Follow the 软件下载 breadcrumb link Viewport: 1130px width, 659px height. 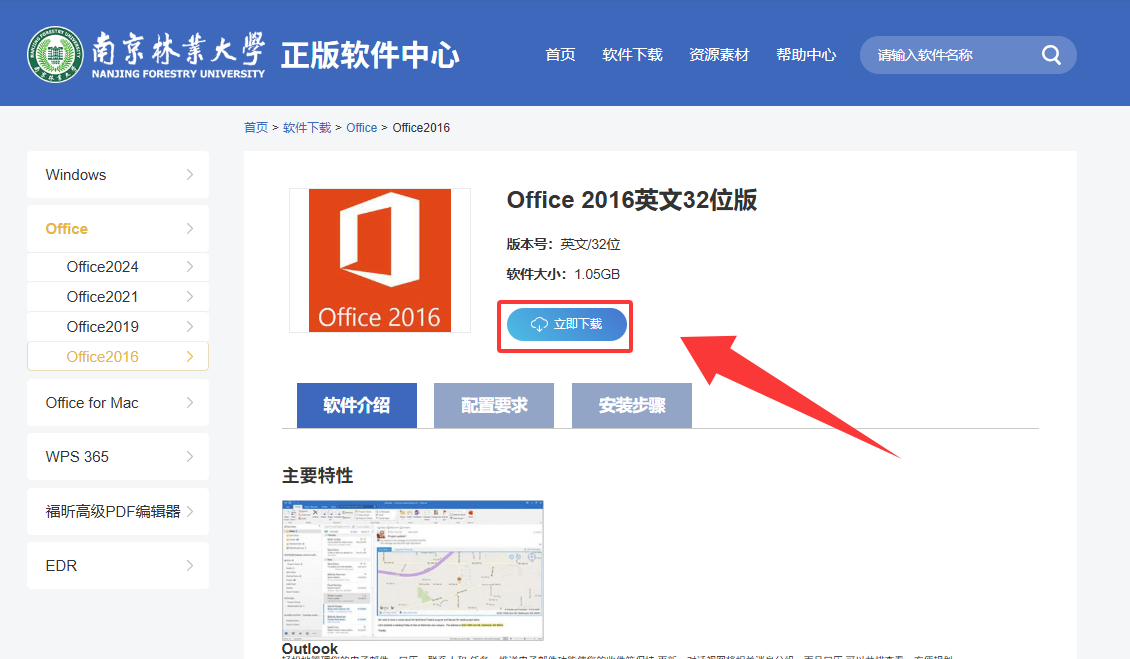pyautogui.click(x=307, y=128)
